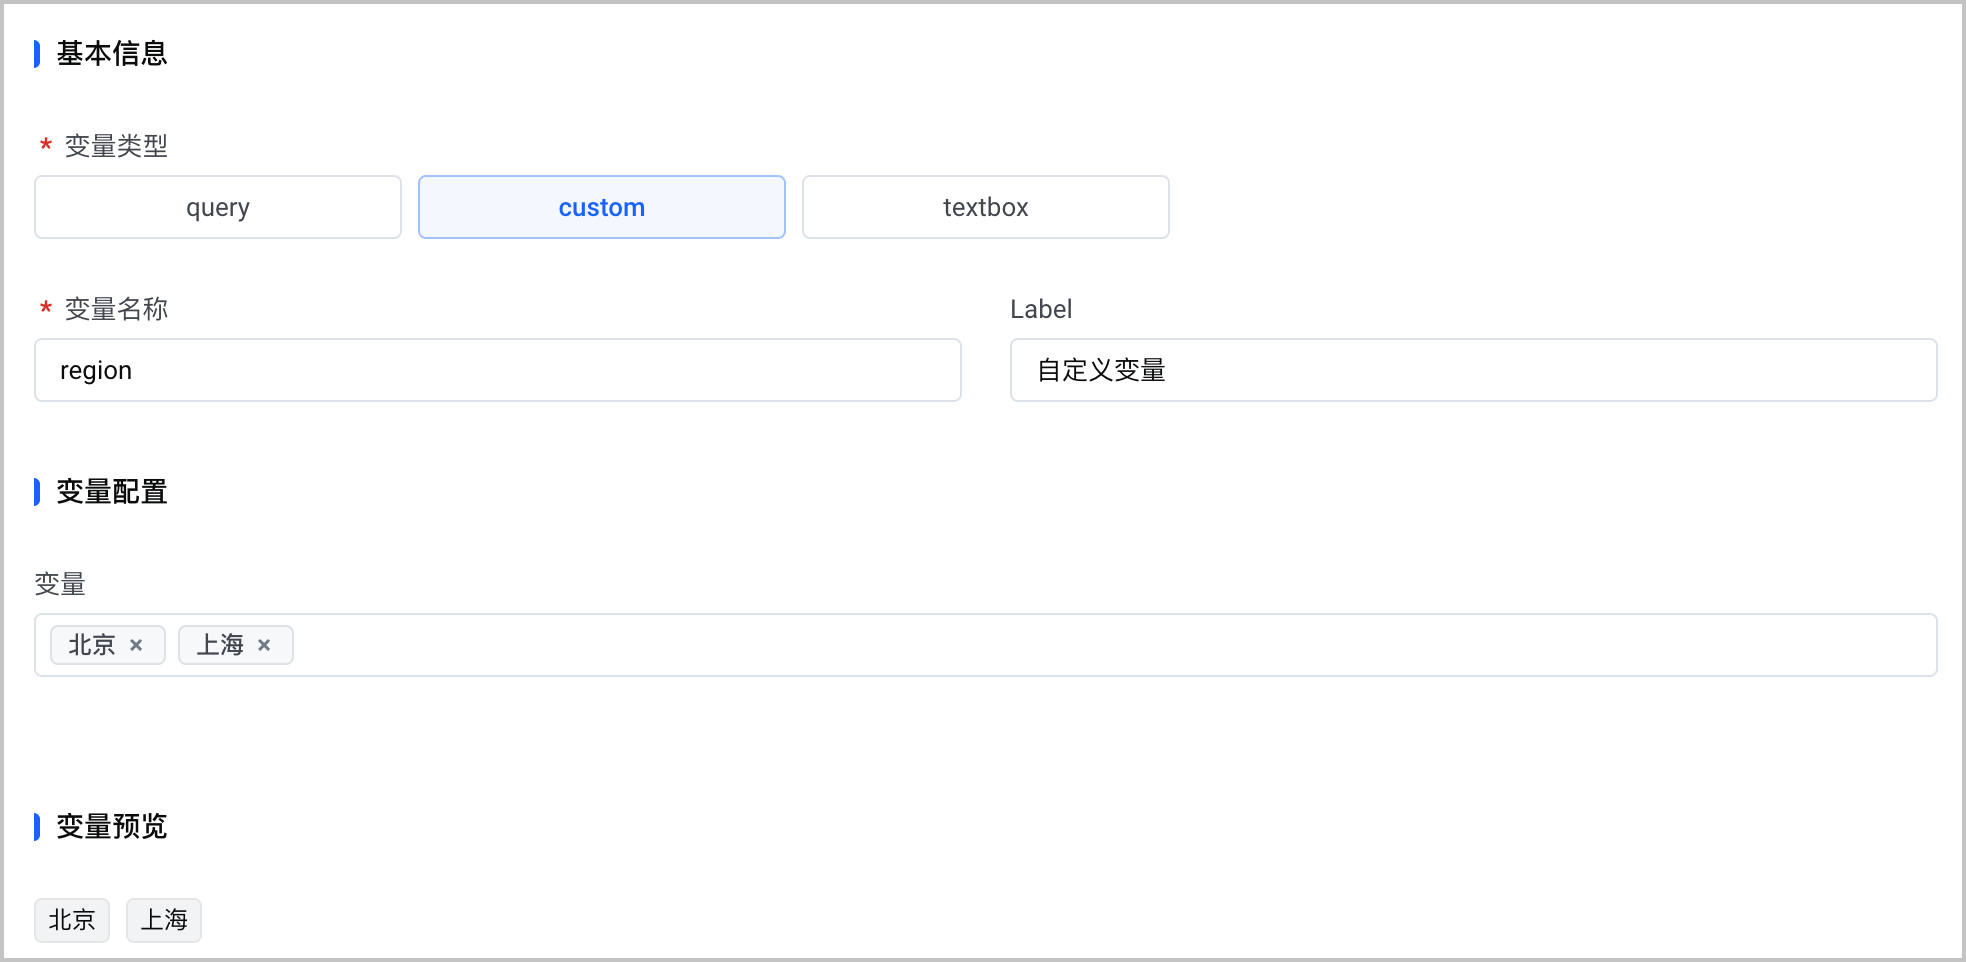Select the custom variable type

pyautogui.click(x=602, y=207)
